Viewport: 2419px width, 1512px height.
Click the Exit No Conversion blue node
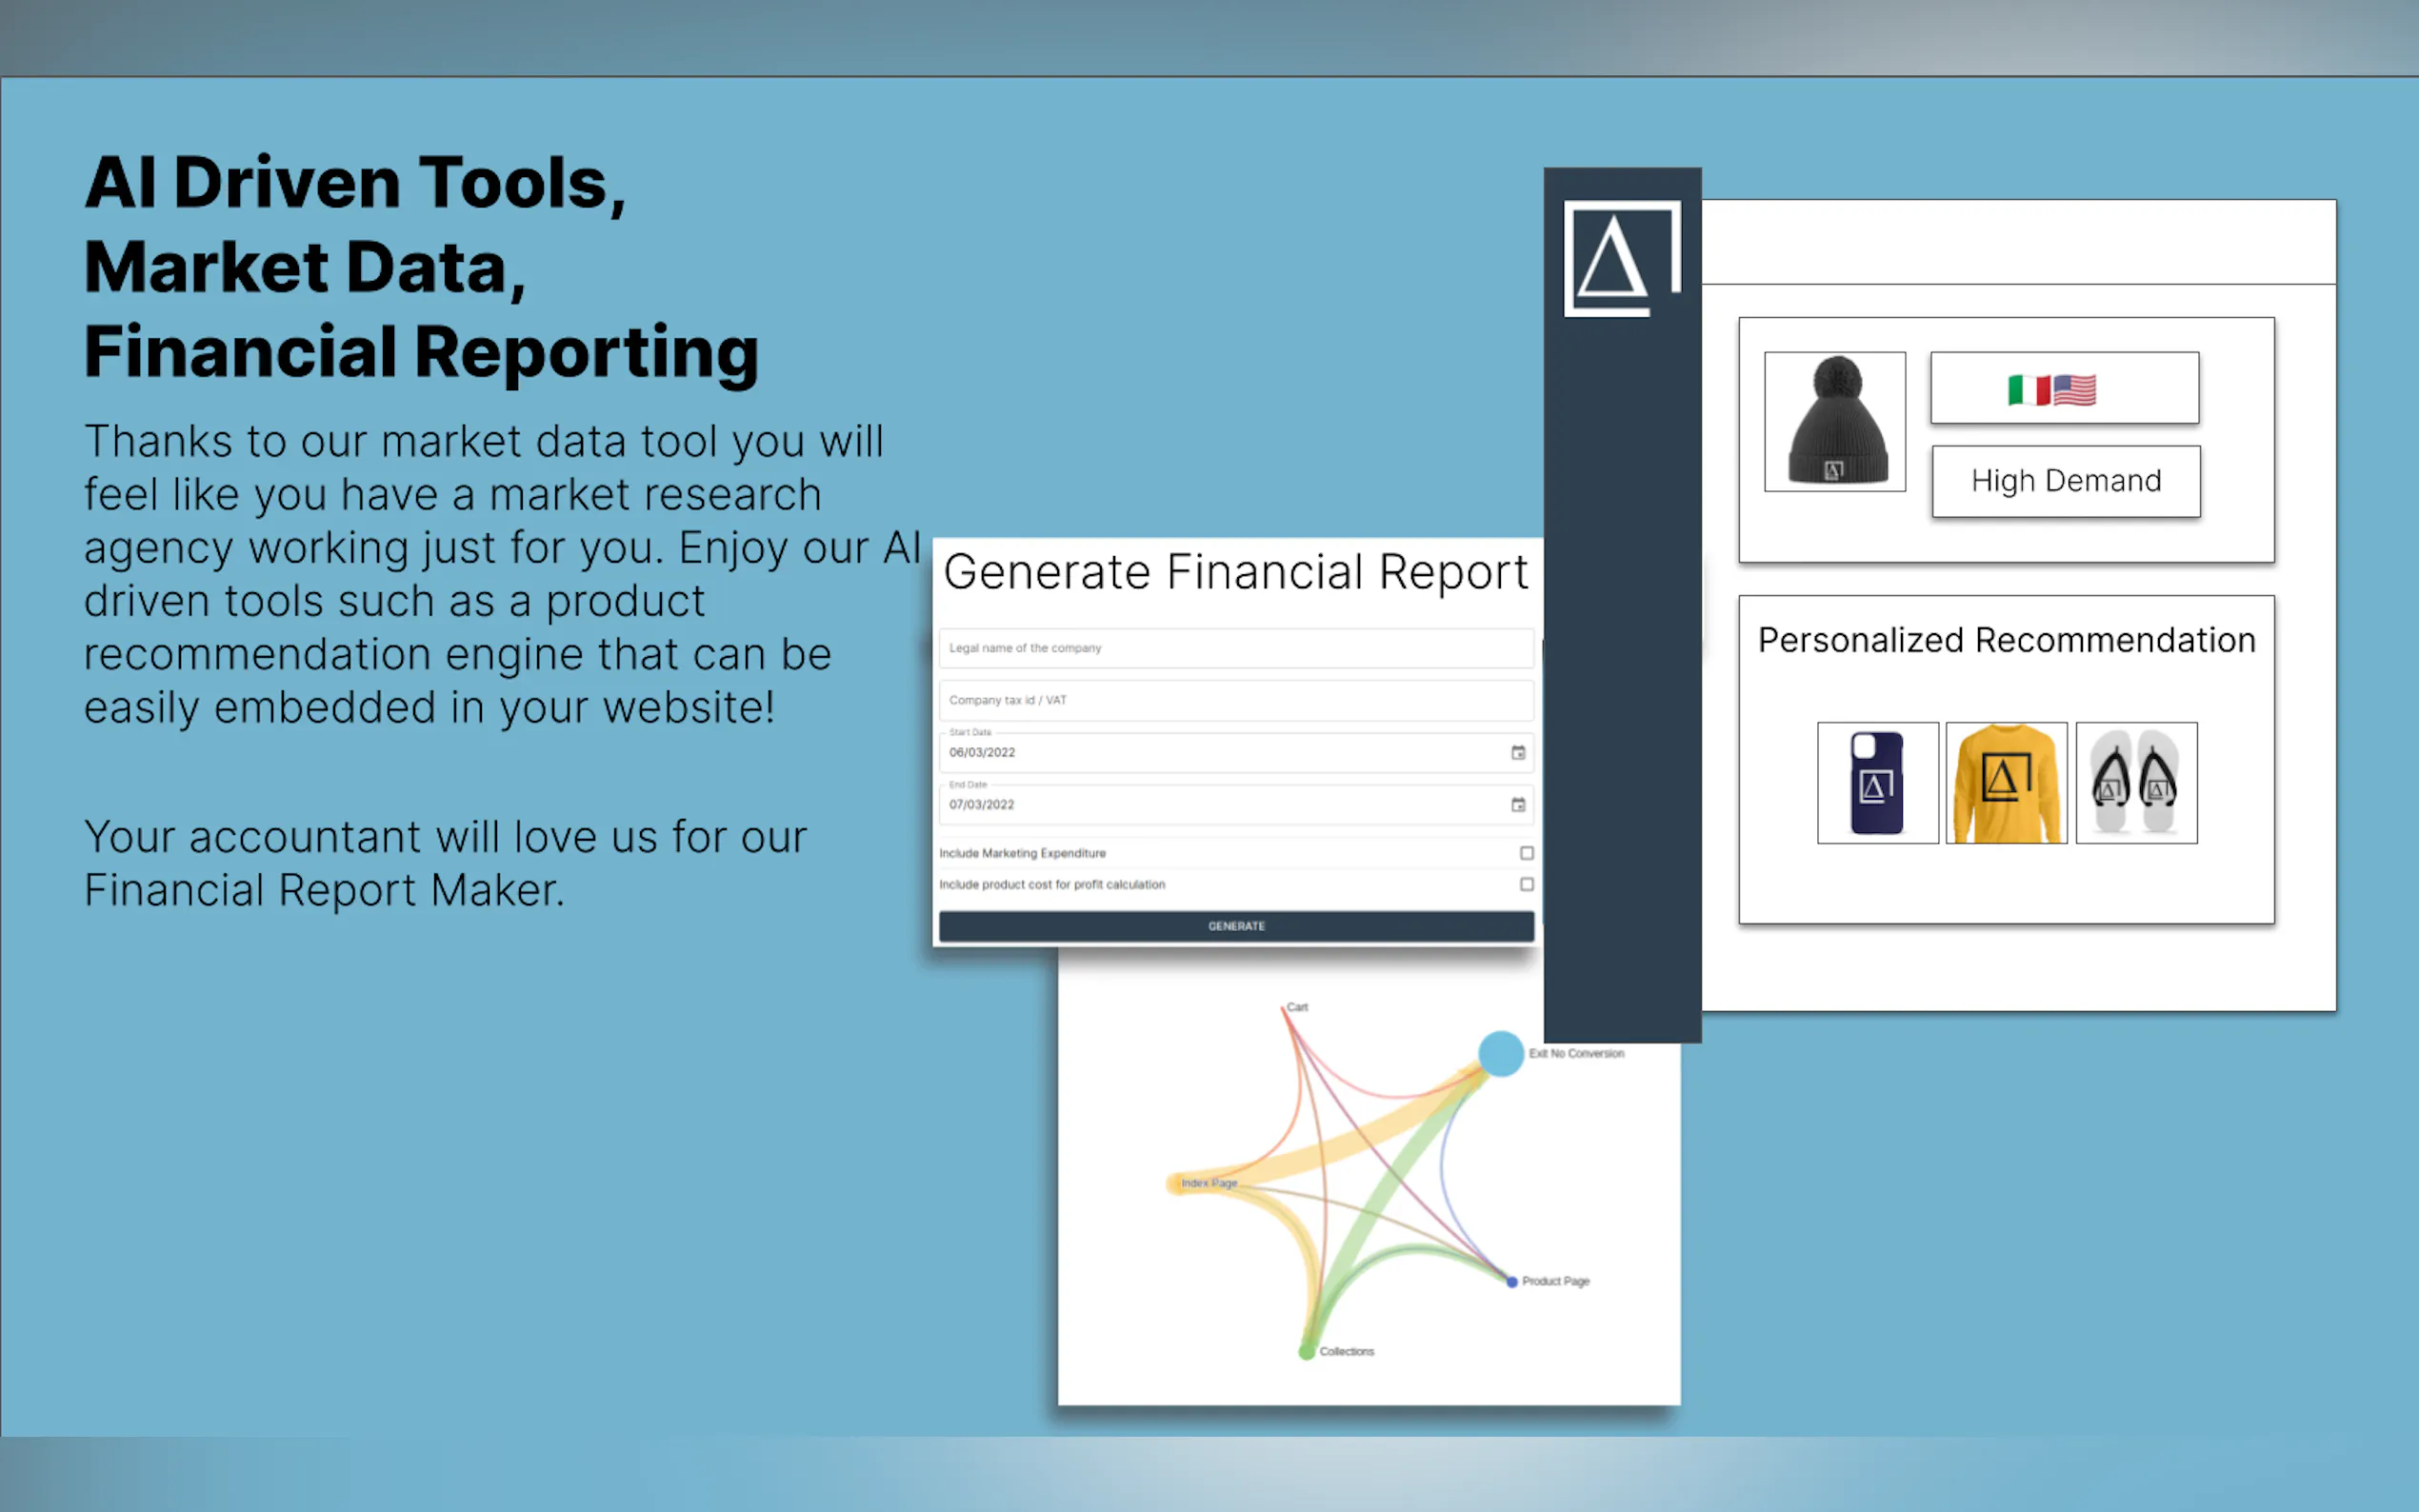[x=1500, y=1053]
